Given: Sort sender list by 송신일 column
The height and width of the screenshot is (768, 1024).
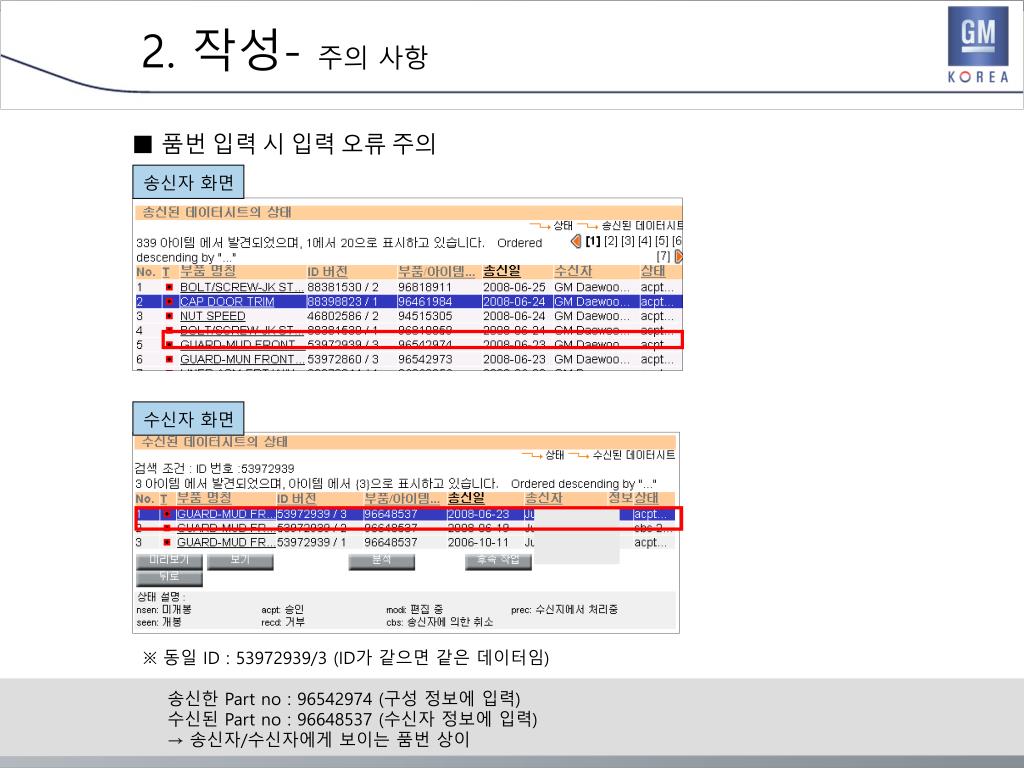Looking at the screenshot, I should coord(502,271).
